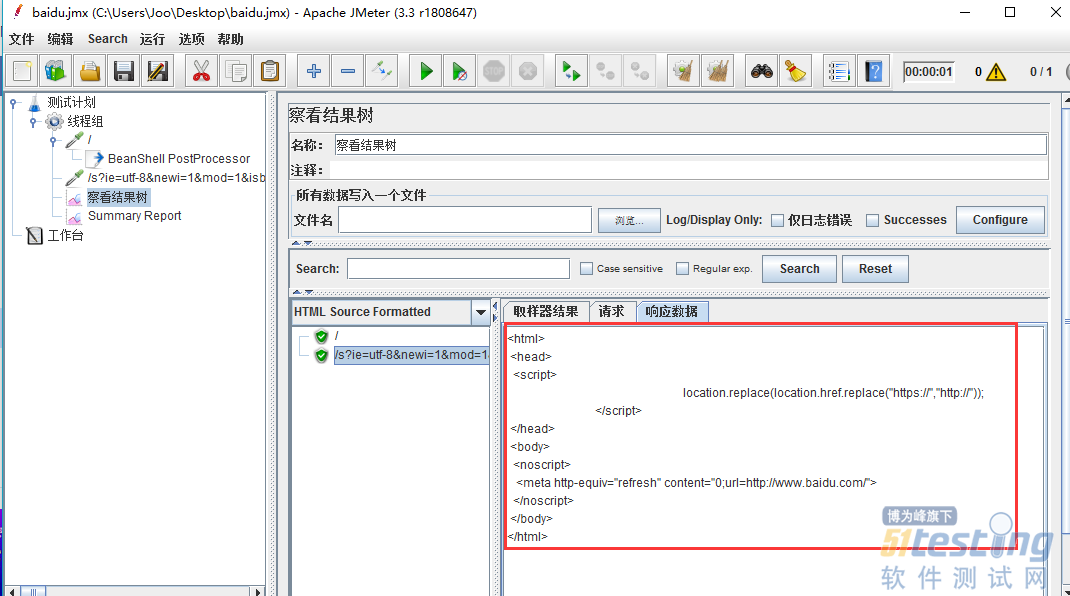Screen dimensions: 1070x596
Task: Cut with the scissors icon
Action: tap(201, 71)
